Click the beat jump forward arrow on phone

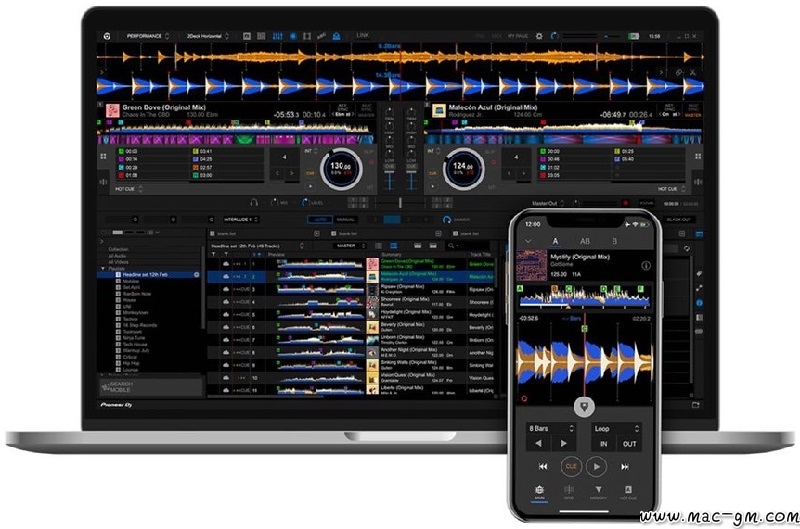[x=563, y=443]
